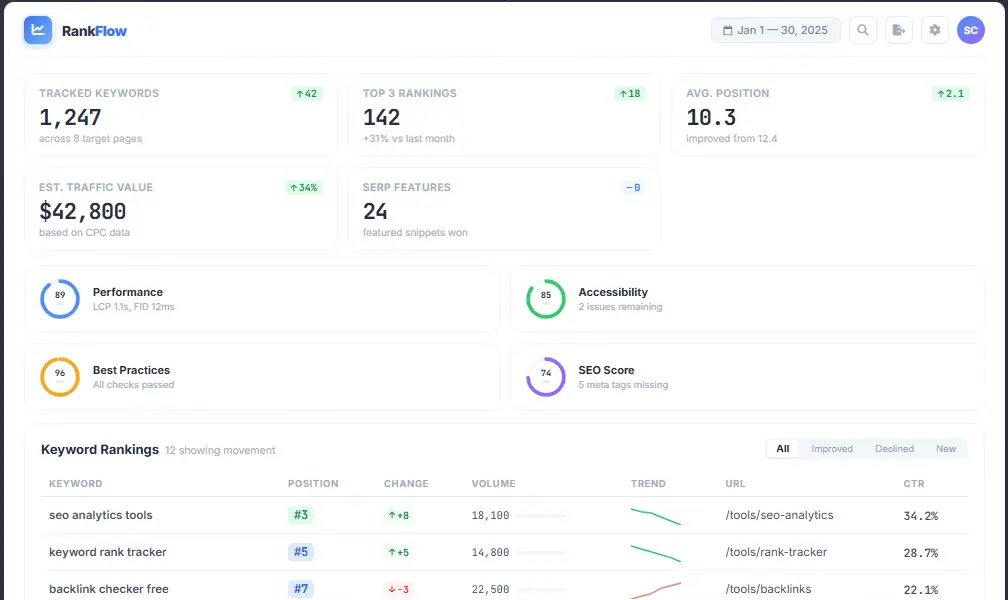Click the Best Practices 96 score ring
Image resolution: width=1008 pixels, height=600 pixels.
(60, 377)
